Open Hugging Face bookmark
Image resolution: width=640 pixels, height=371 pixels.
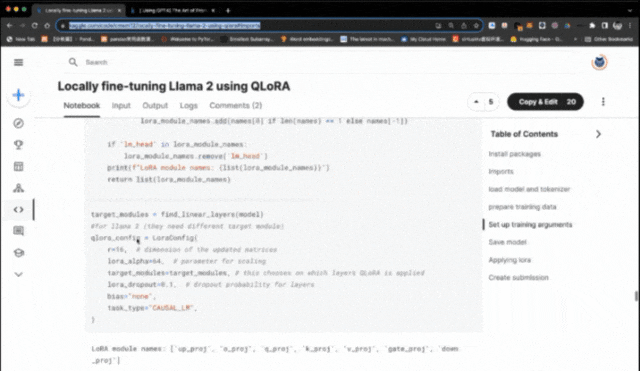pos(536,39)
